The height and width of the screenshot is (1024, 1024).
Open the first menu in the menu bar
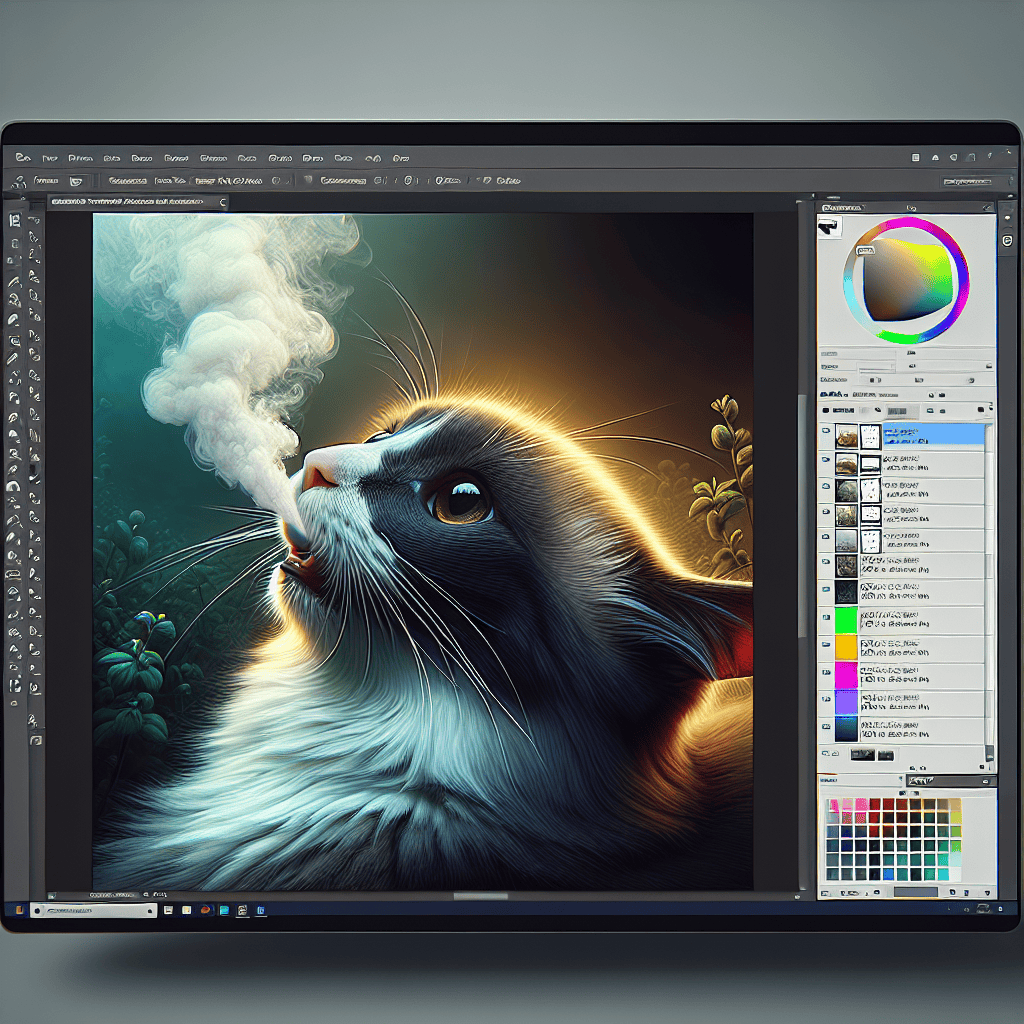click(x=22, y=158)
